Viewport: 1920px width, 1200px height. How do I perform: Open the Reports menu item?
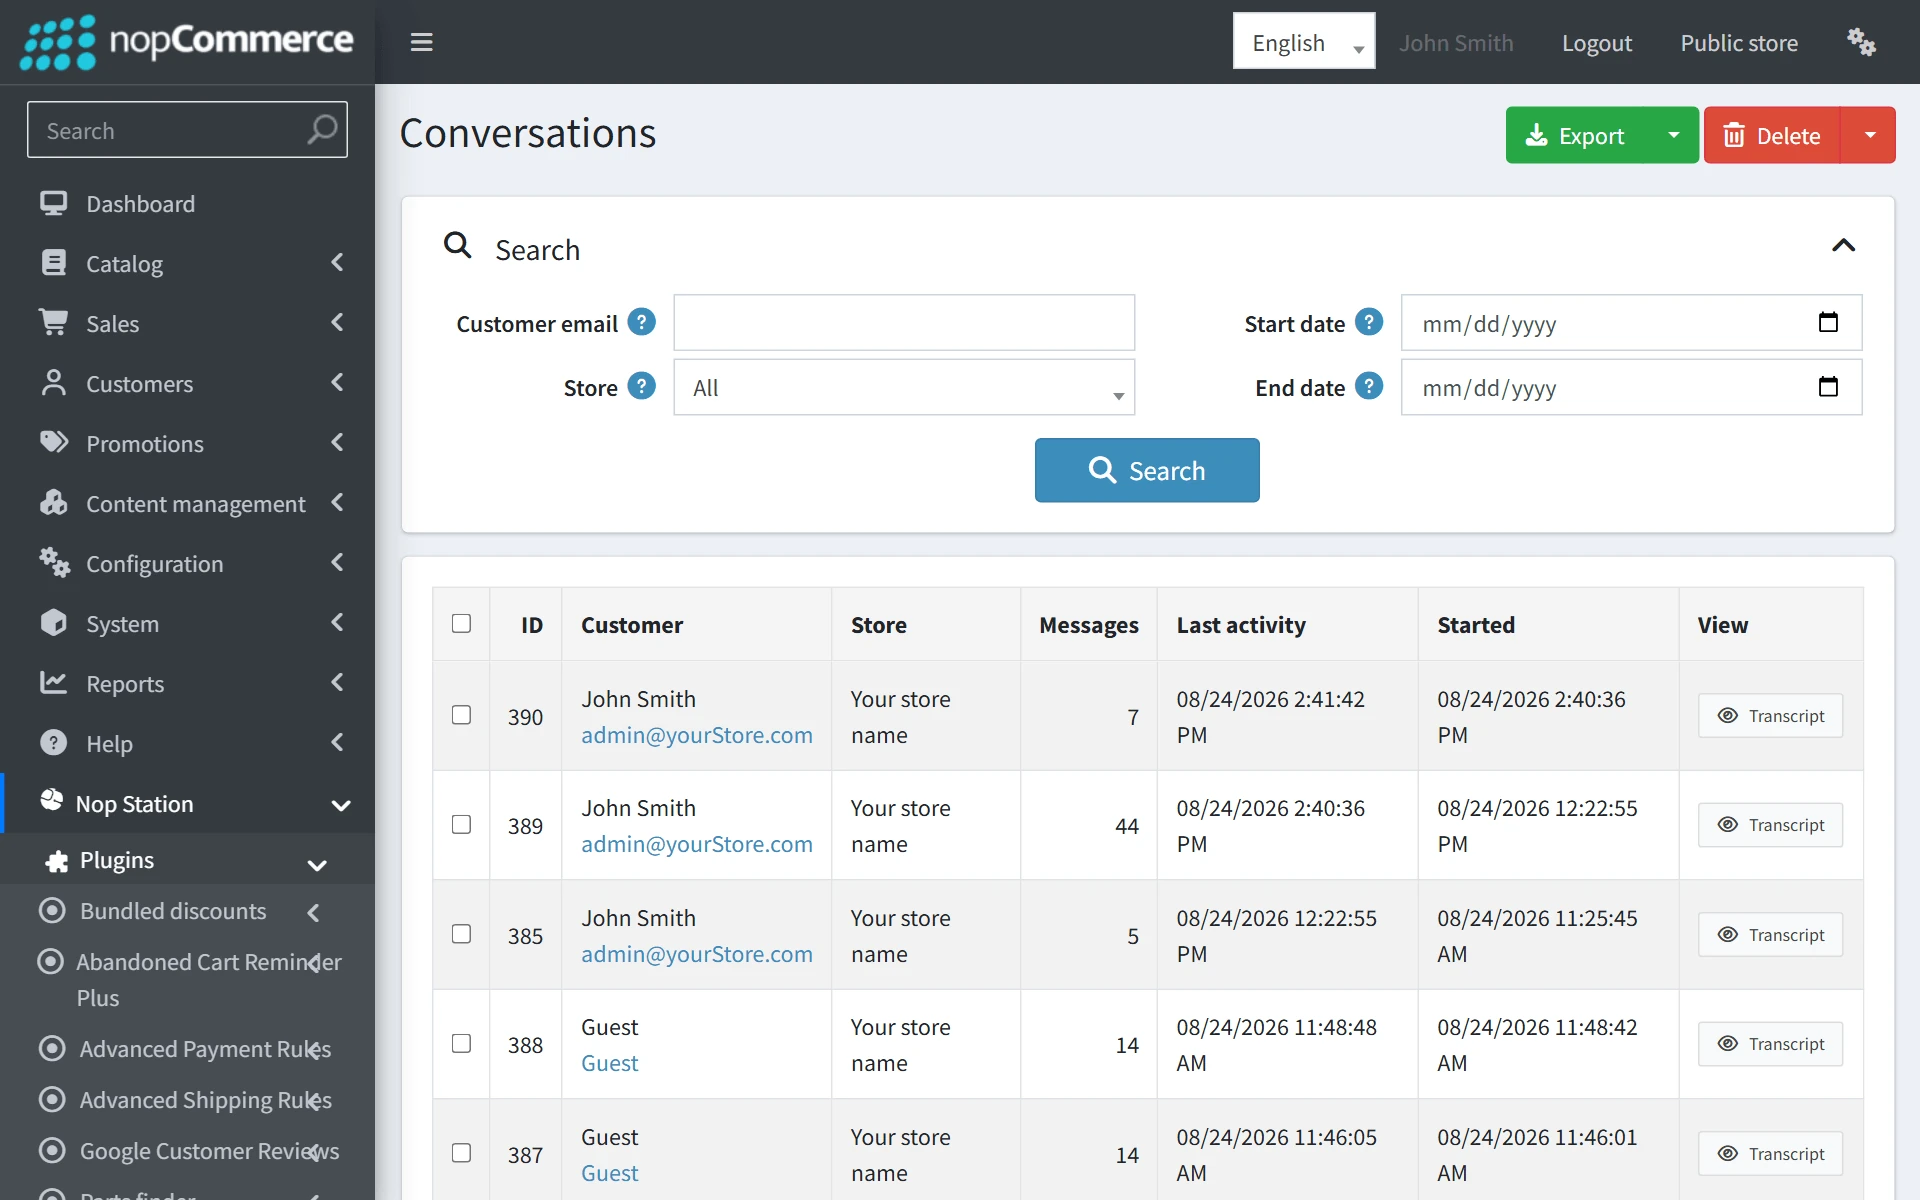coord(187,683)
